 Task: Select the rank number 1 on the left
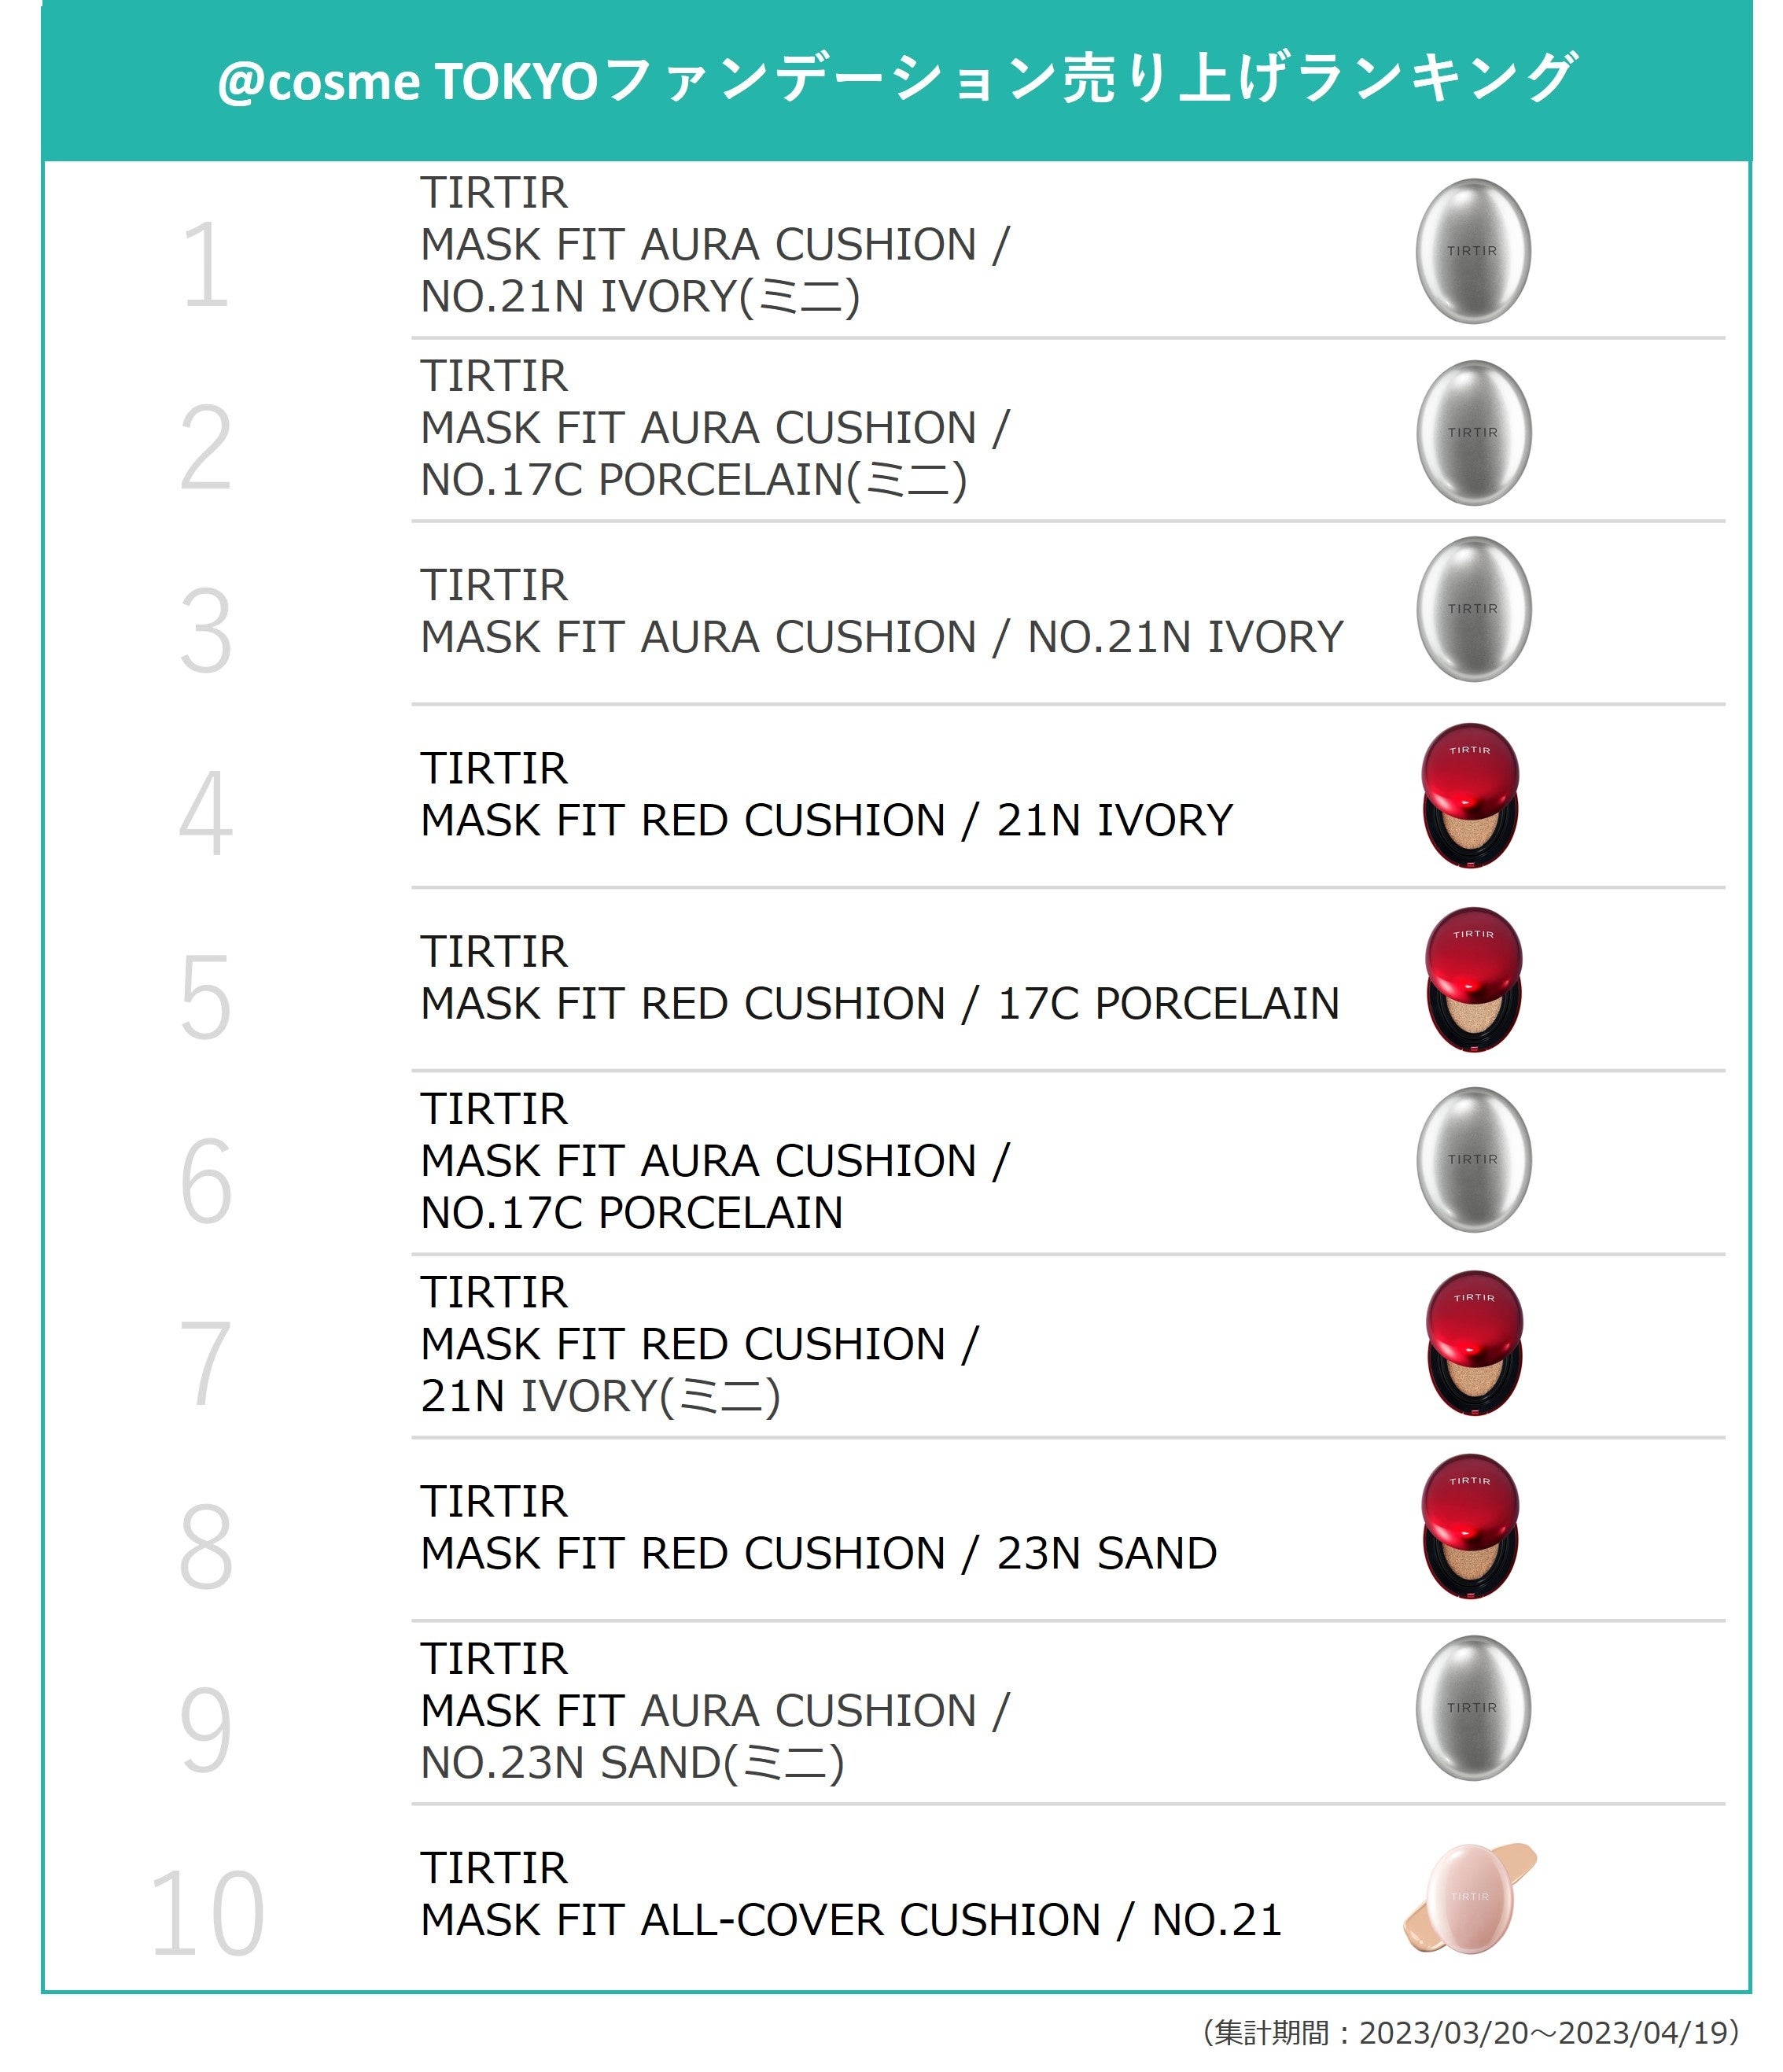[206, 265]
